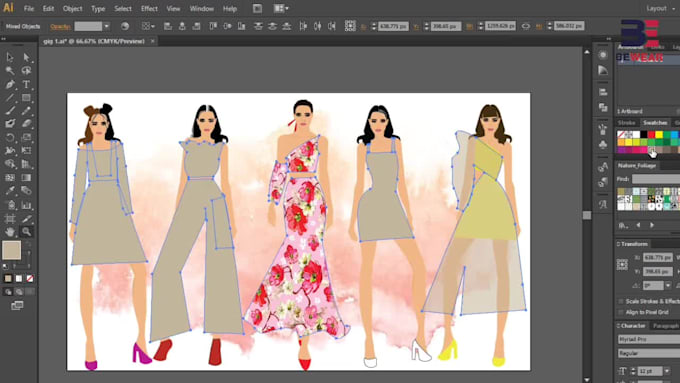Open the Regular font style dropdown
The width and height of the screenshot is (680, 383).
click(648, 354)
